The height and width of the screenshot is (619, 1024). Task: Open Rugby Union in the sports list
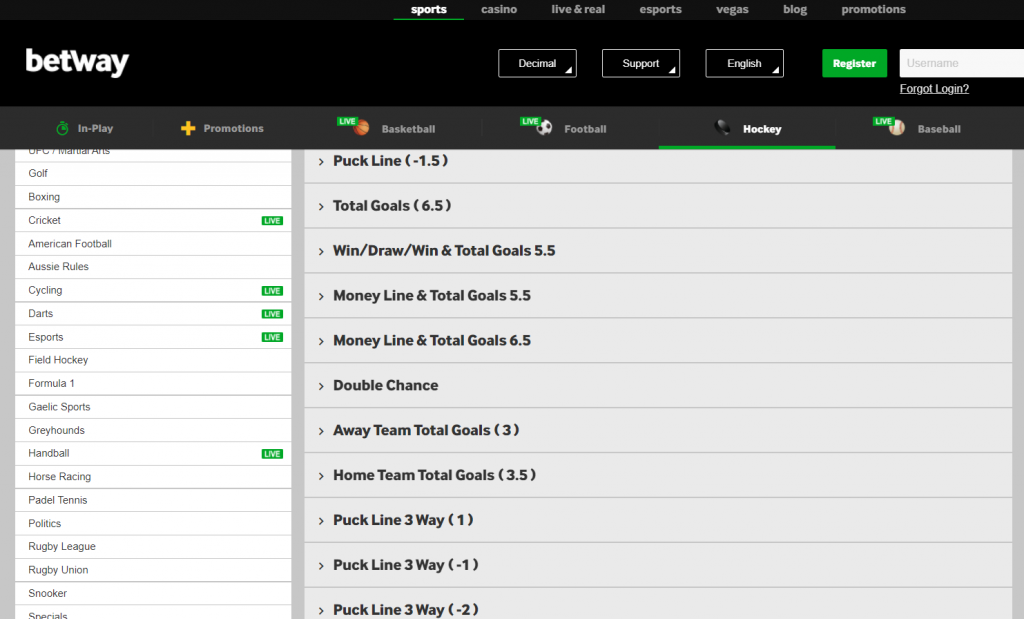153,570
